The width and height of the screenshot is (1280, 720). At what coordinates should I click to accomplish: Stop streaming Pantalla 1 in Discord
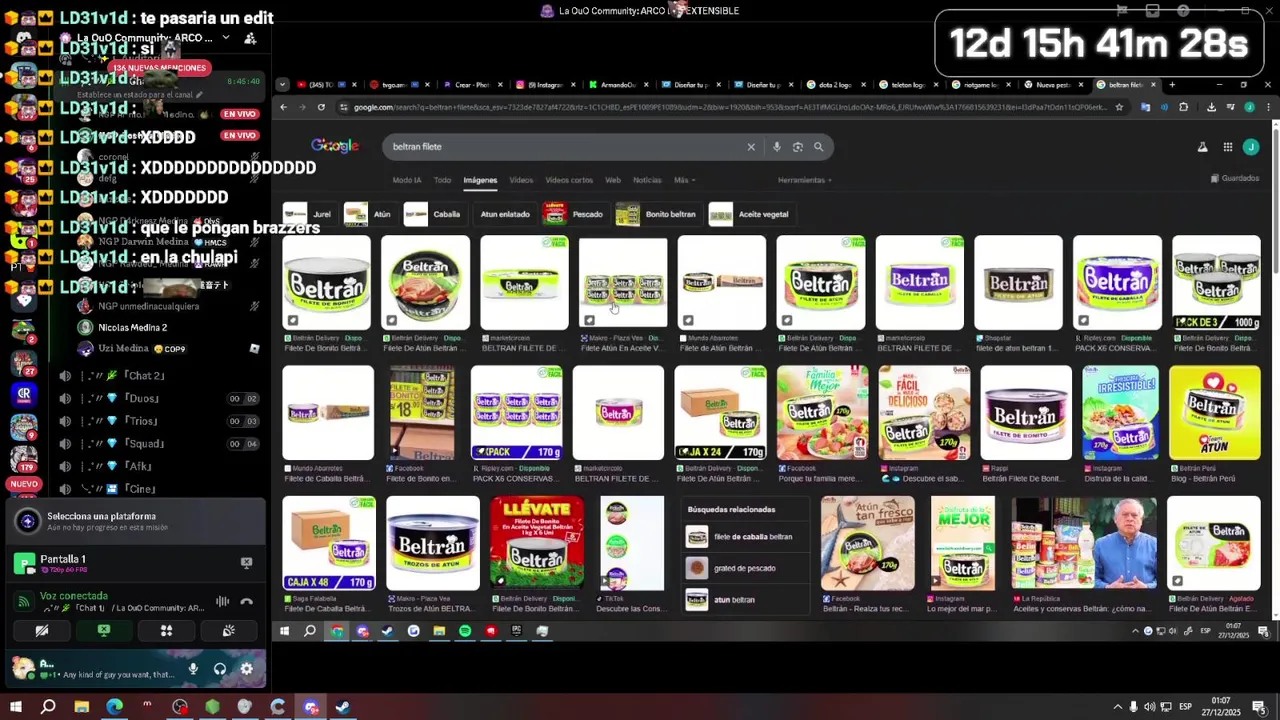(246, 563)
